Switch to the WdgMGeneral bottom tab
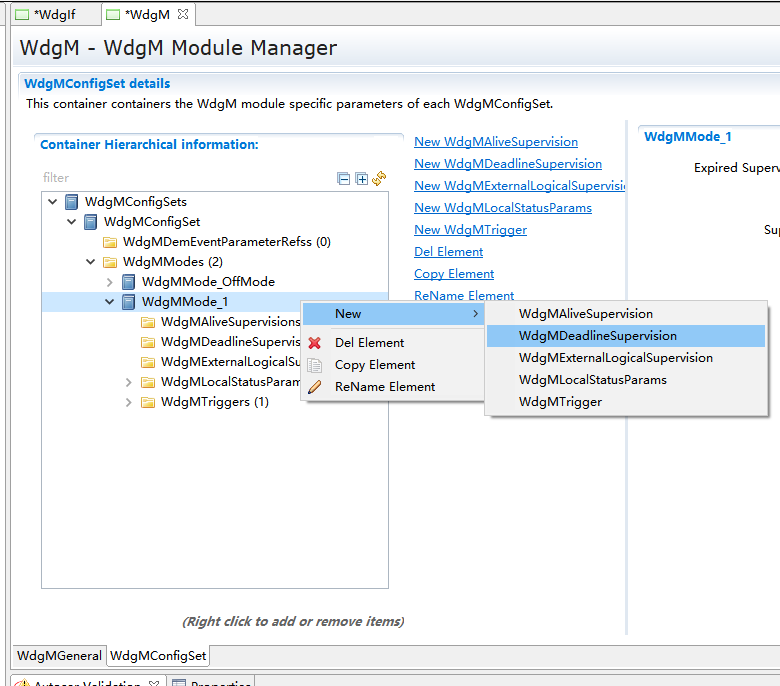780x686 pixels. coord(59,656)
